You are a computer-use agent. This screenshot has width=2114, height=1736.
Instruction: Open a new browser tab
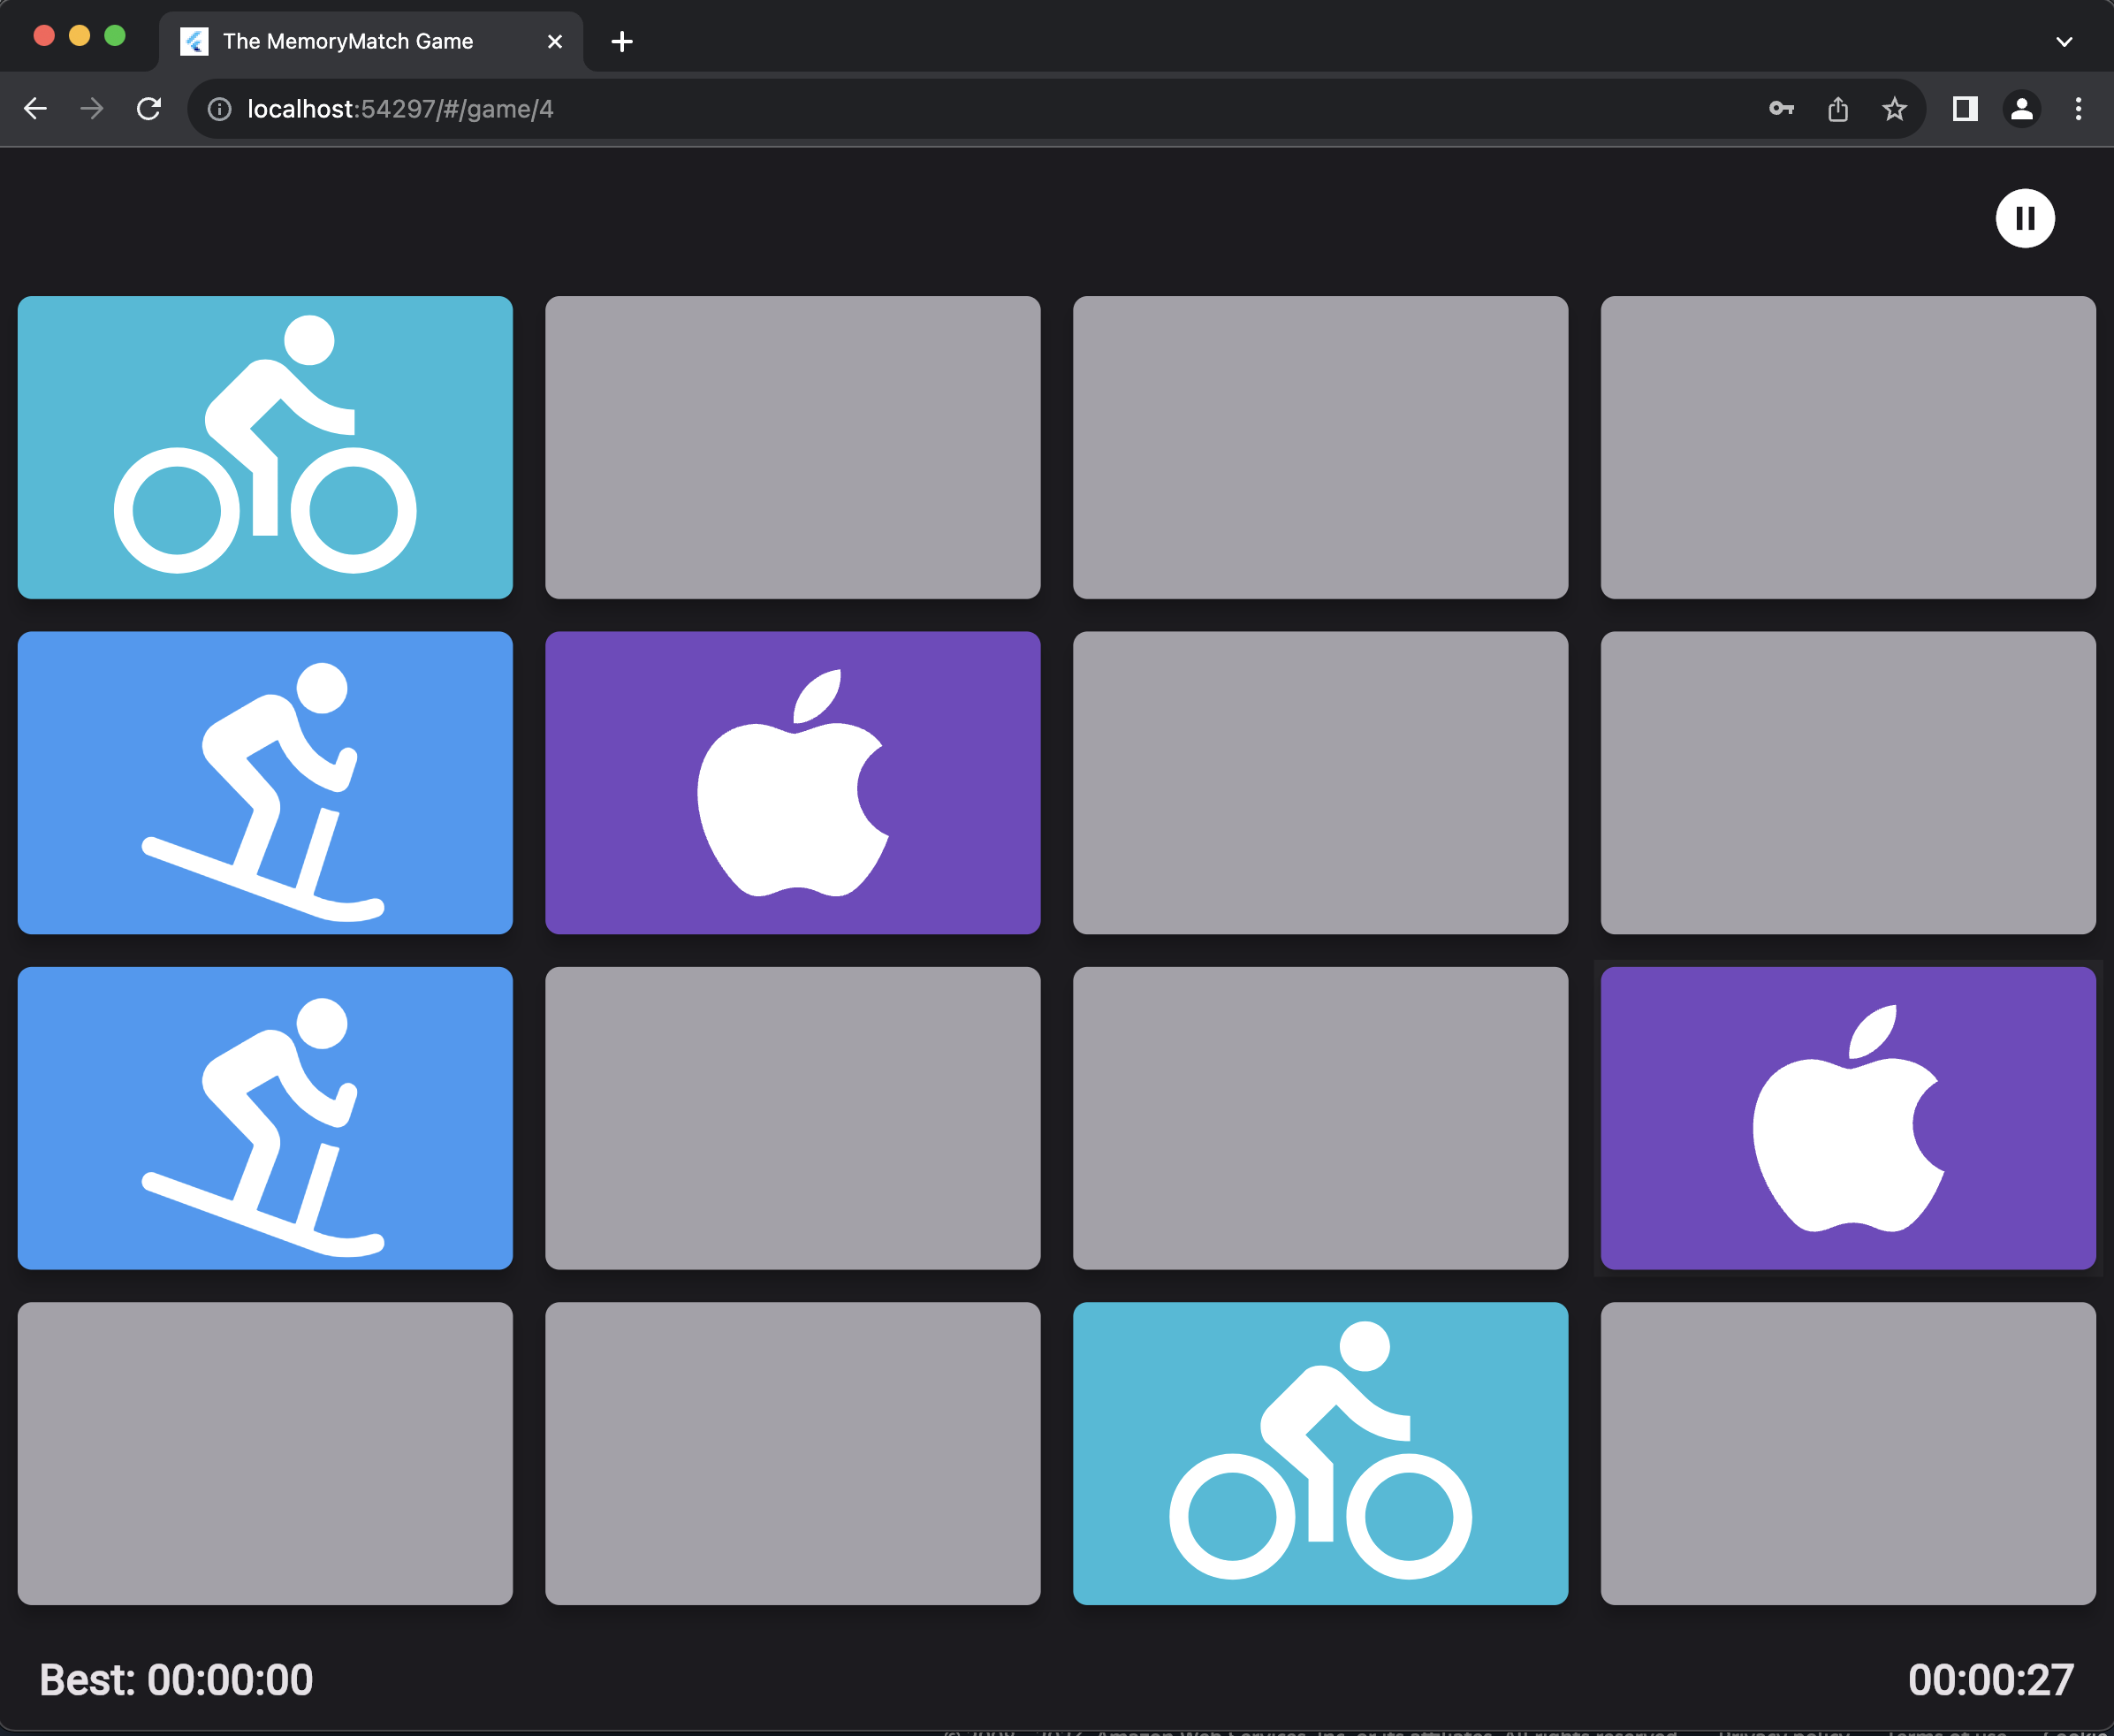tap(622, 42)
